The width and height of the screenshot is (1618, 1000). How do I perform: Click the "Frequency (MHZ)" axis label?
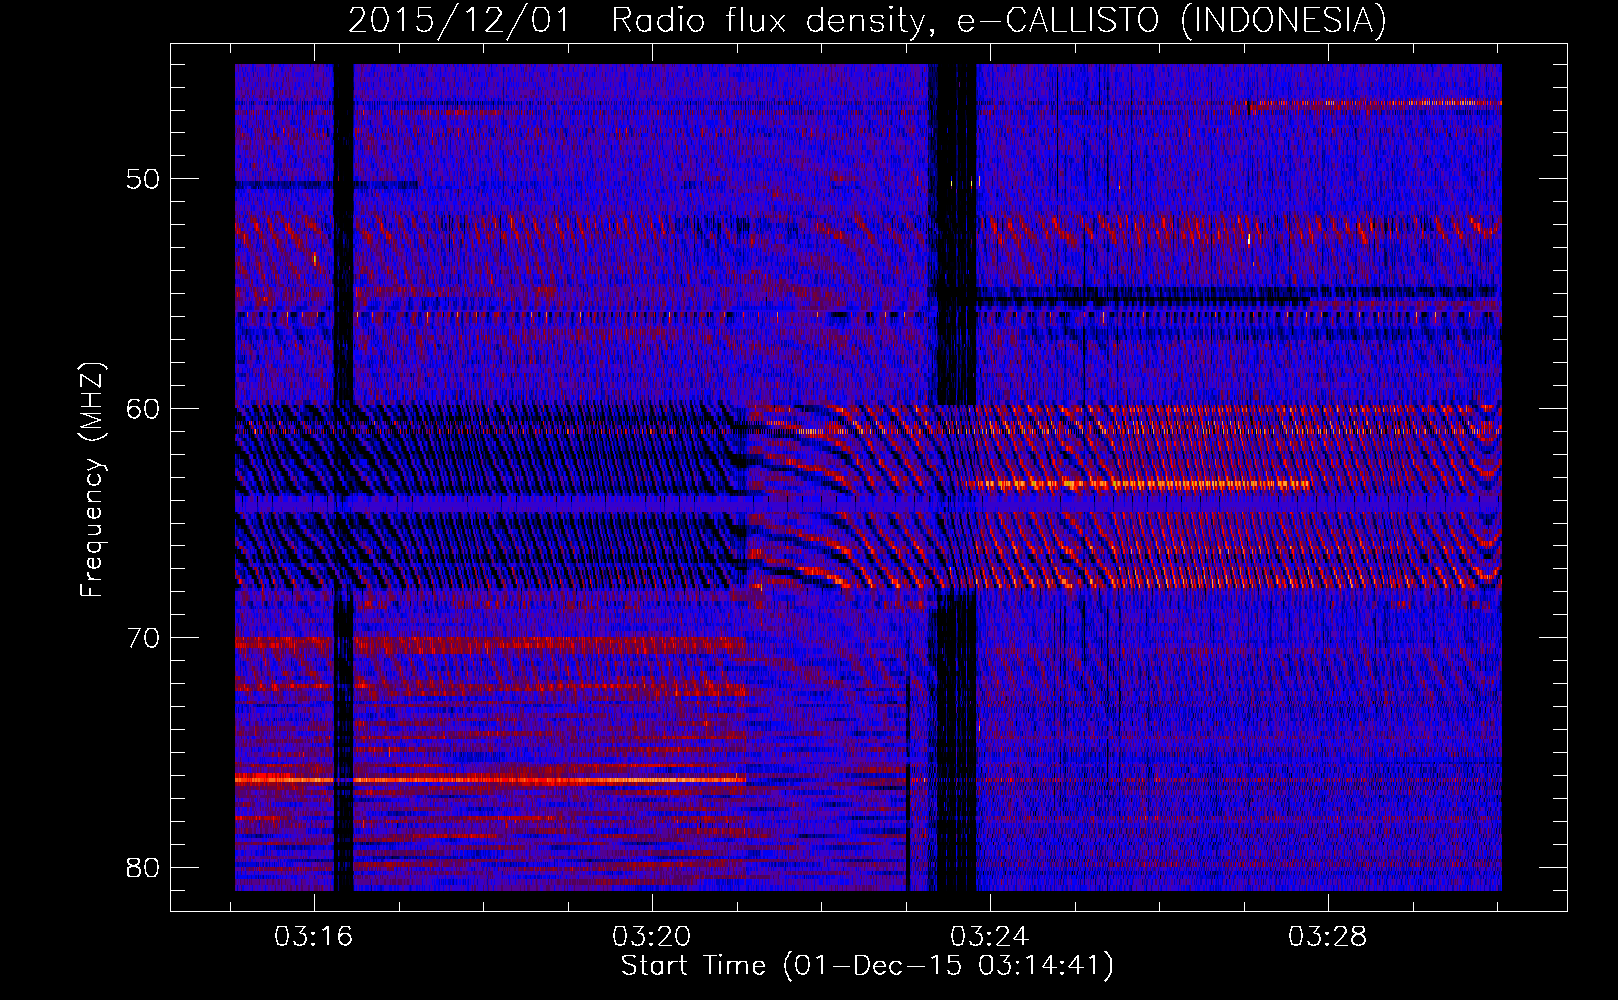click(92, 480)
